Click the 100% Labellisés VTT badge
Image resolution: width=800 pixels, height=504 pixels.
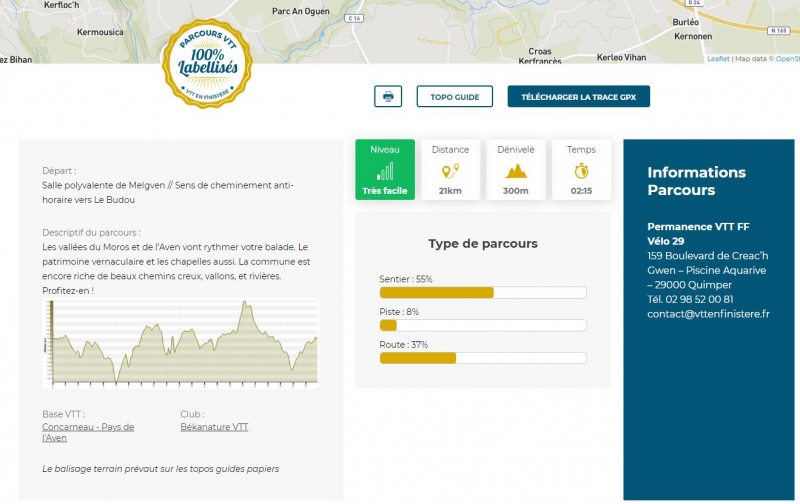(207, 62)
